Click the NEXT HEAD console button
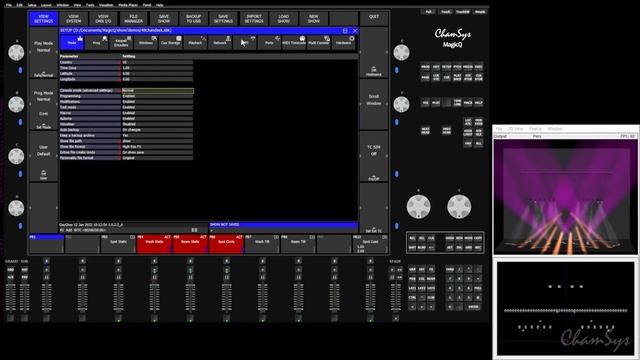Screen dimensions: 640x360 click(425, 130)
